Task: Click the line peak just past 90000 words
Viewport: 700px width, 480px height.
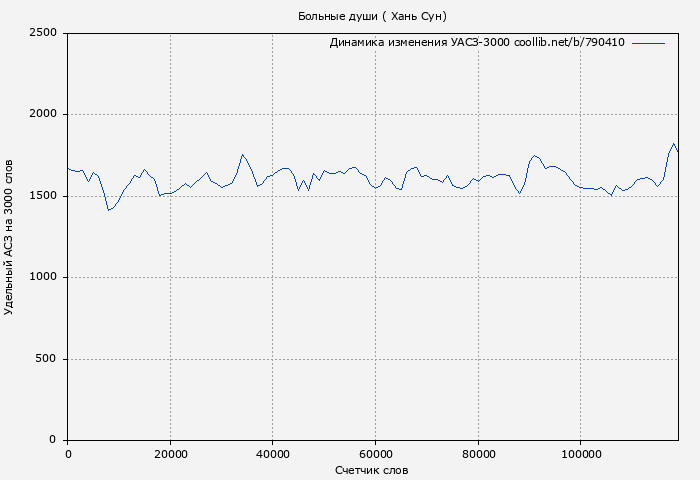Action: tap(535, 155)
